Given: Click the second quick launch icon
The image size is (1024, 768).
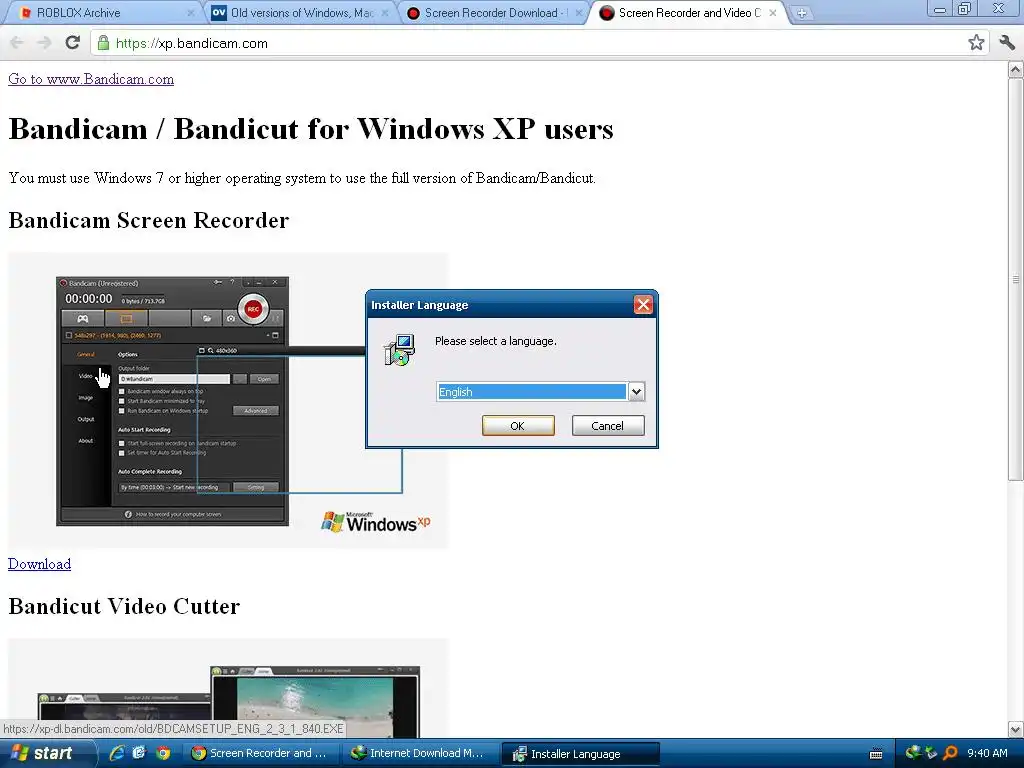Looking at the screenshot, I should tap(139, 753).
